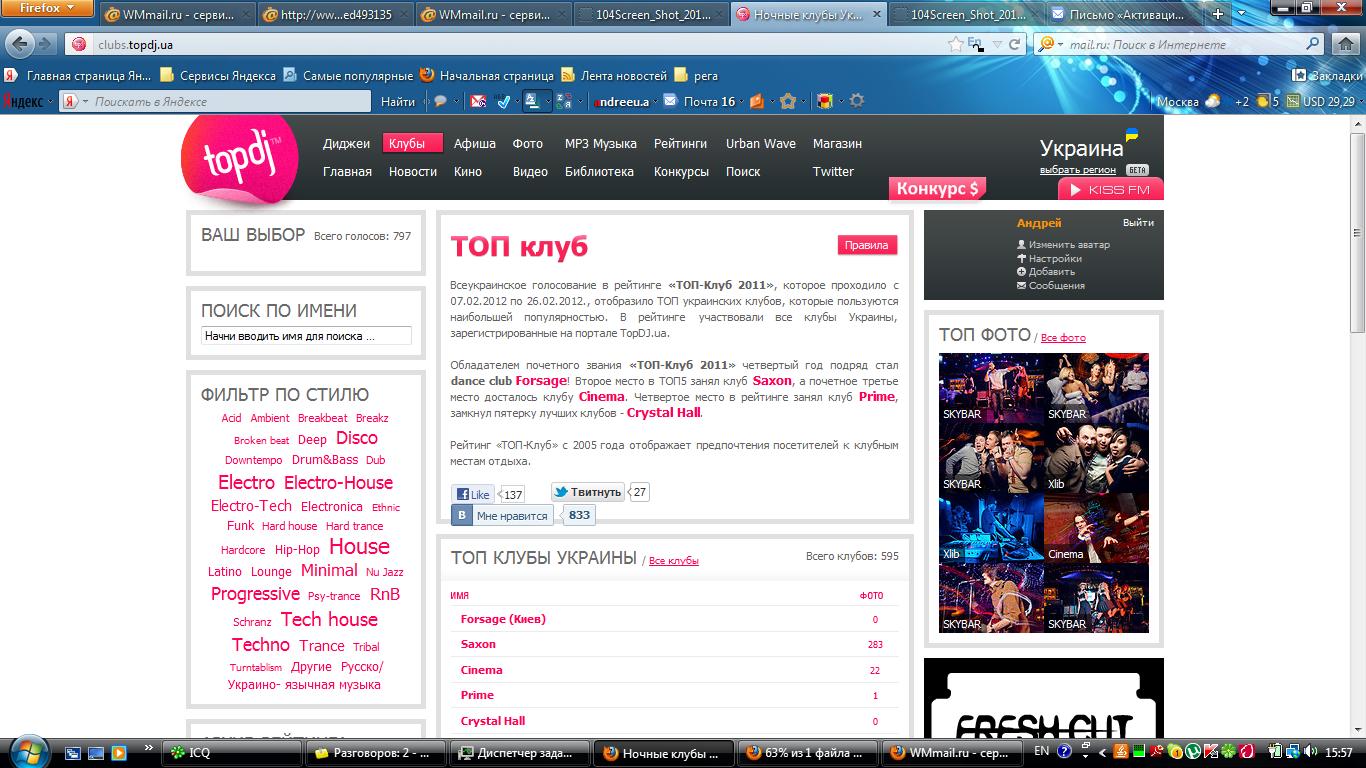Open Диджеи in the site menu

[346, 143]
